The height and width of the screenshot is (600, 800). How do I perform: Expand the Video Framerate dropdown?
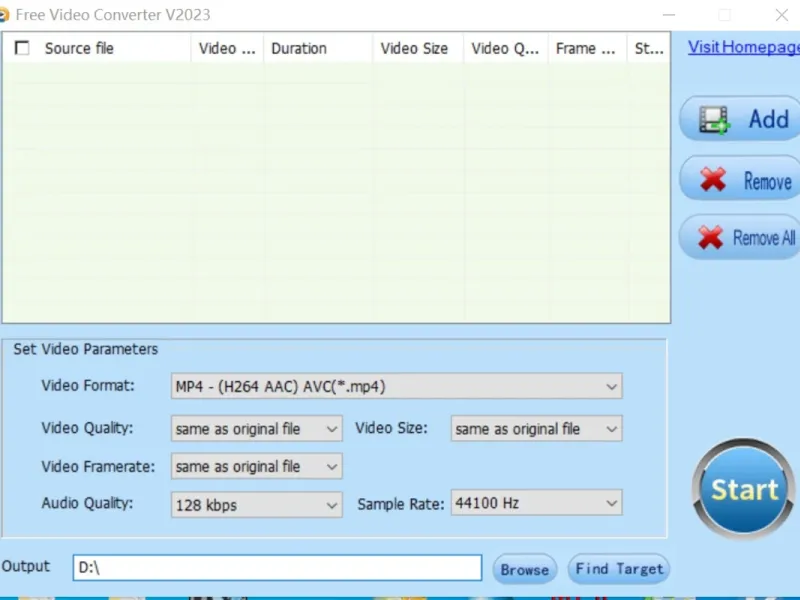(257, 466)
